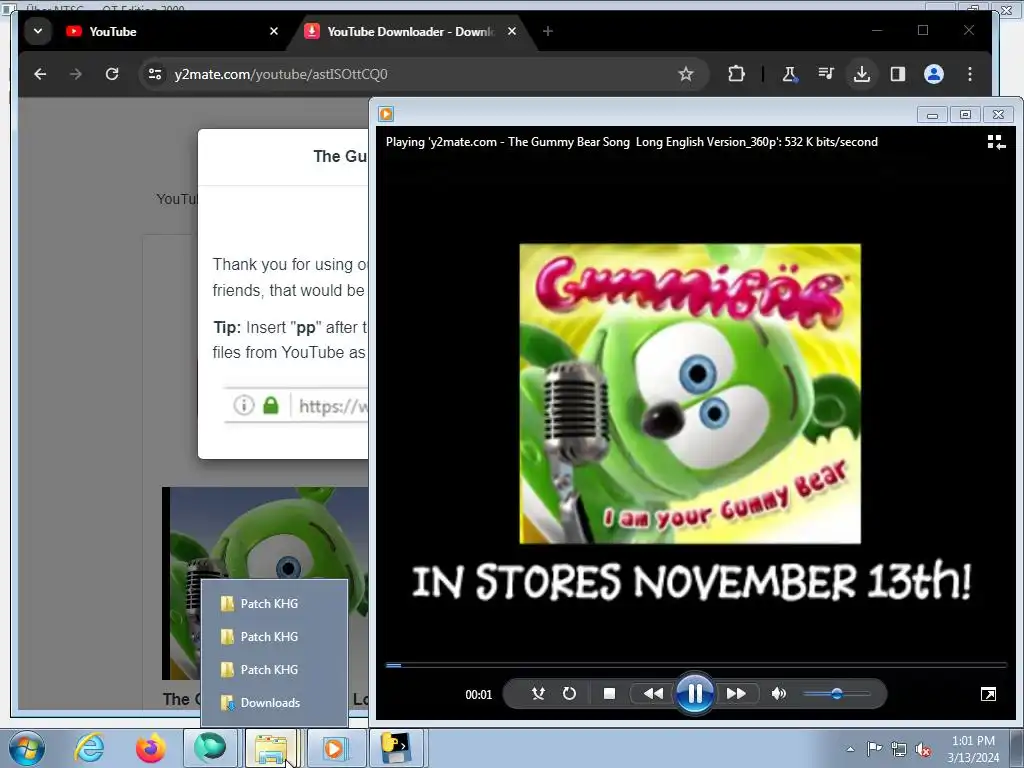This screenshot has height=768, width=1024.
Task: View full screen in Media Player
Action: (988, 694)
